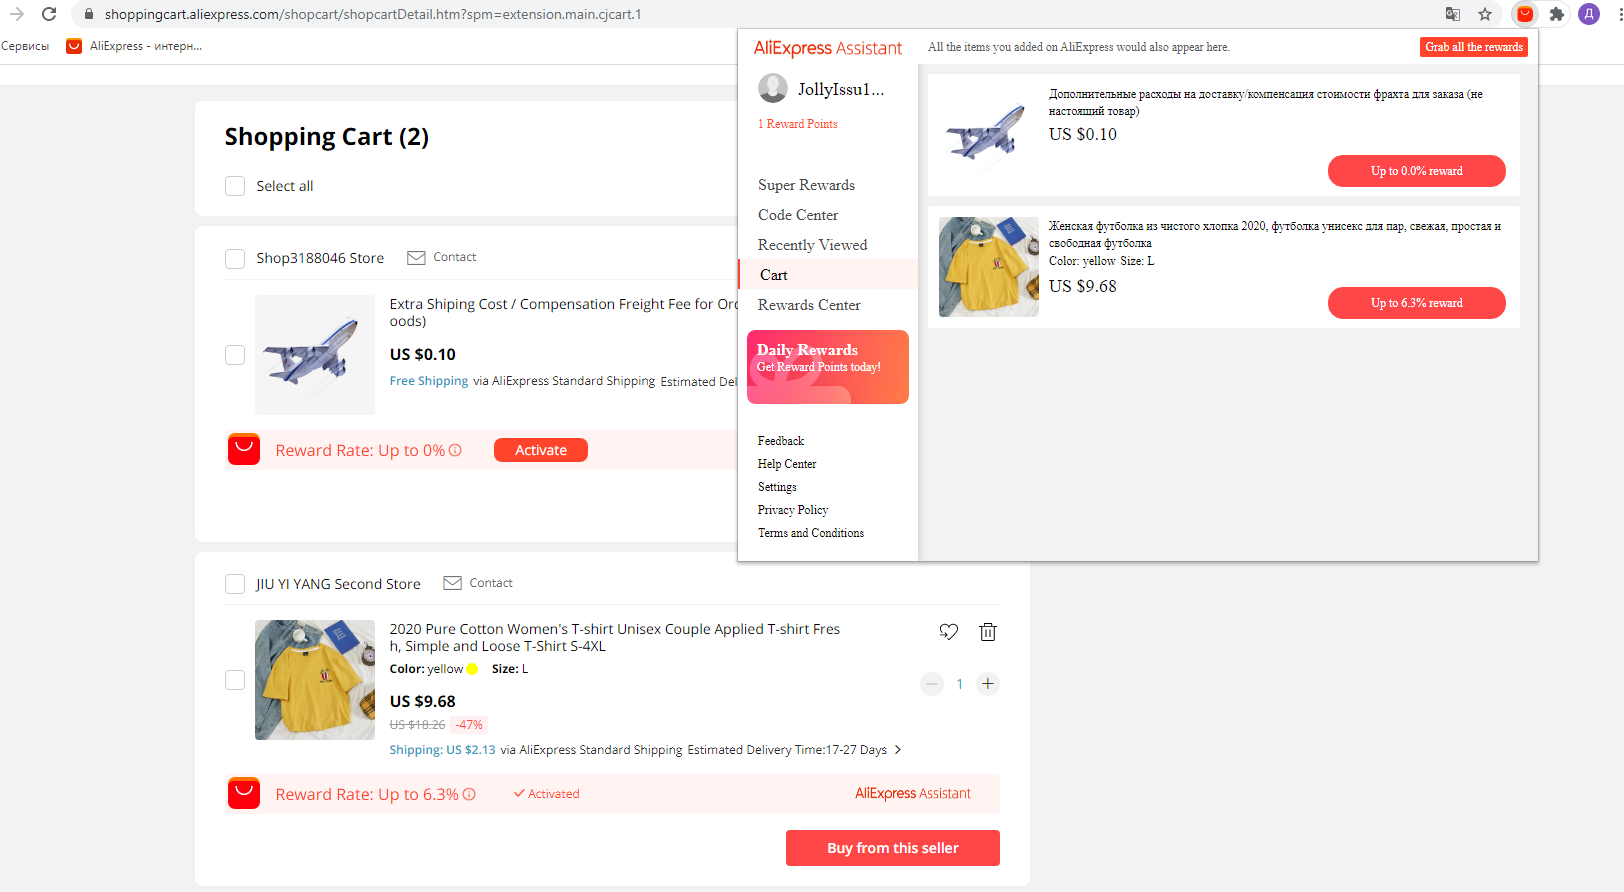Activate the reward for the shipping item
The width and height of the screenshot is (1624, 892).
(x=541, y=450)
